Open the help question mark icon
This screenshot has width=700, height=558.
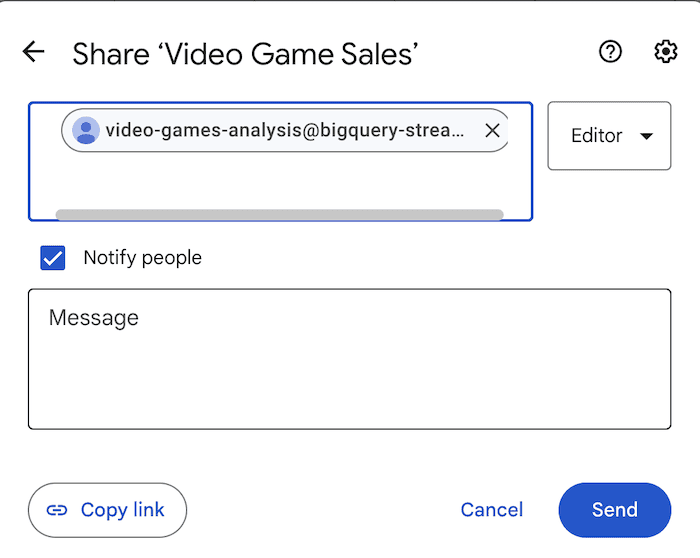click(x=610, y=52)
